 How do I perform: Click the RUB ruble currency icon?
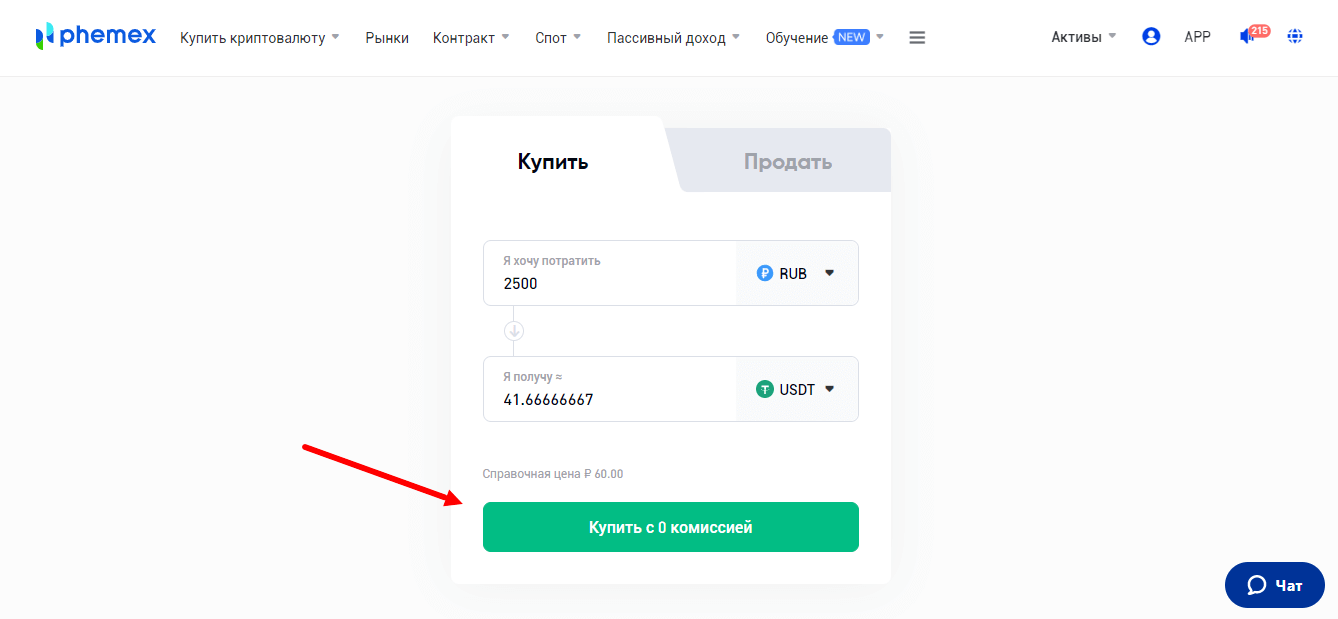[x=765, y=273]
